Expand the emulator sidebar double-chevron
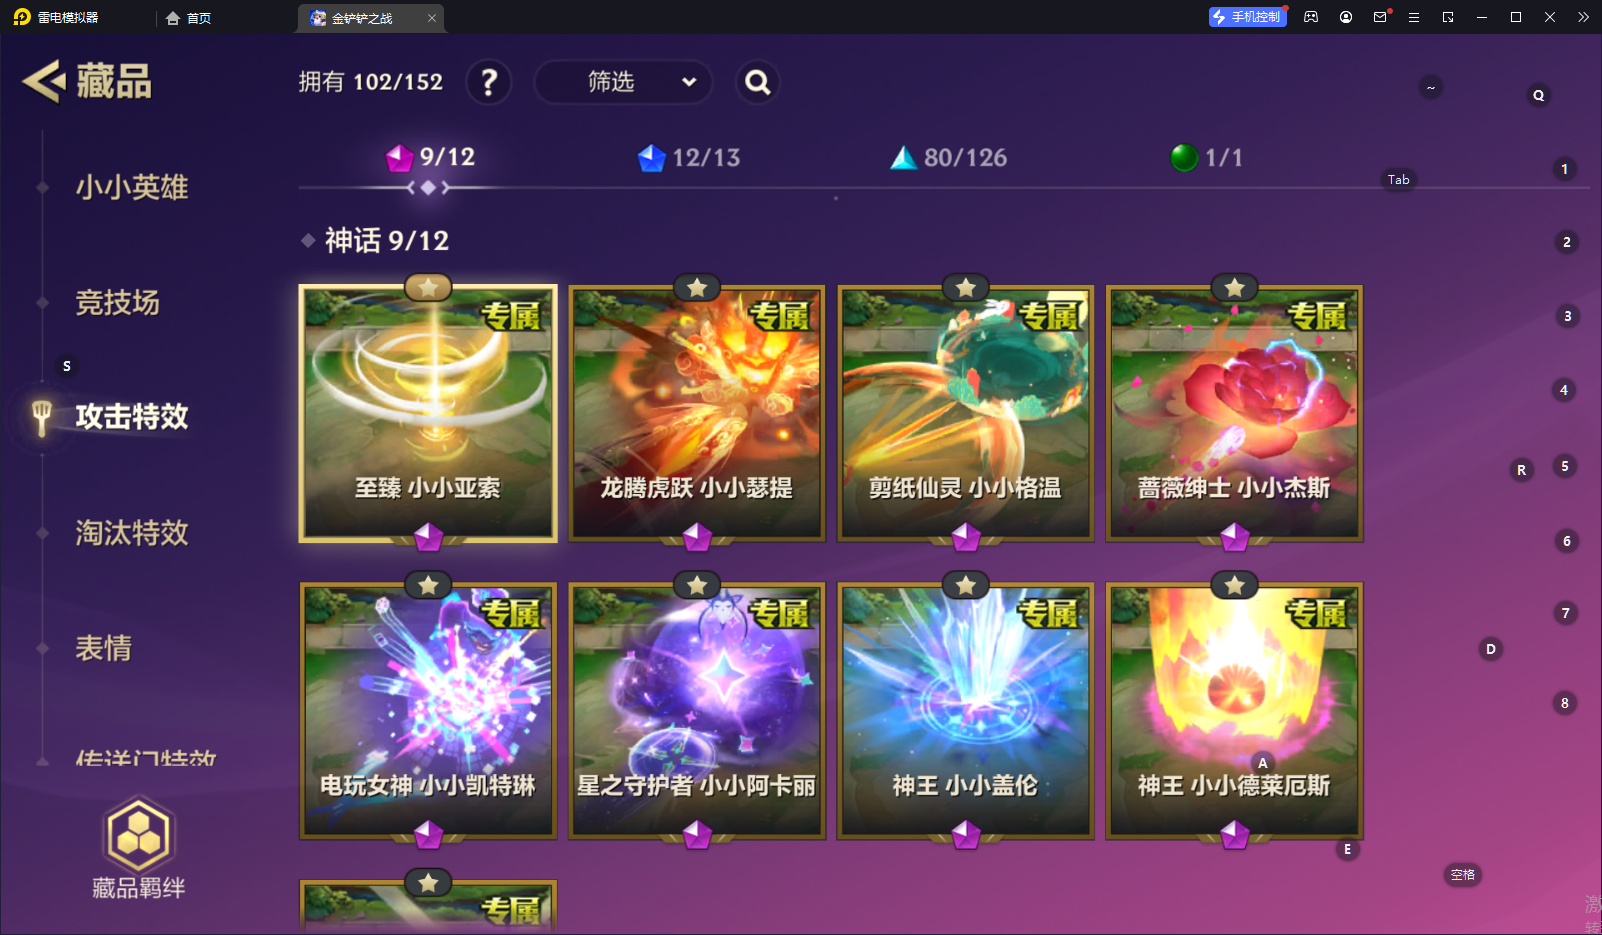 [1583, 17]
